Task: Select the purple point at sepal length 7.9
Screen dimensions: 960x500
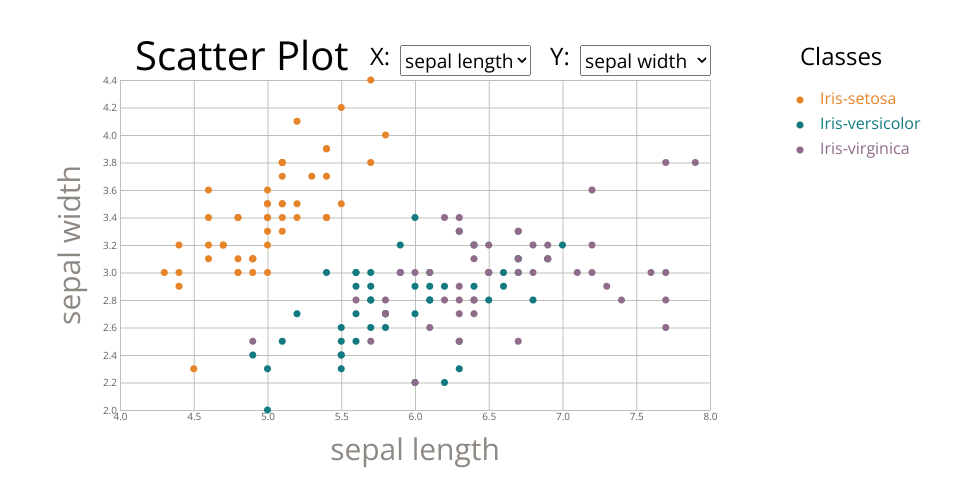Action: [695, 162]
